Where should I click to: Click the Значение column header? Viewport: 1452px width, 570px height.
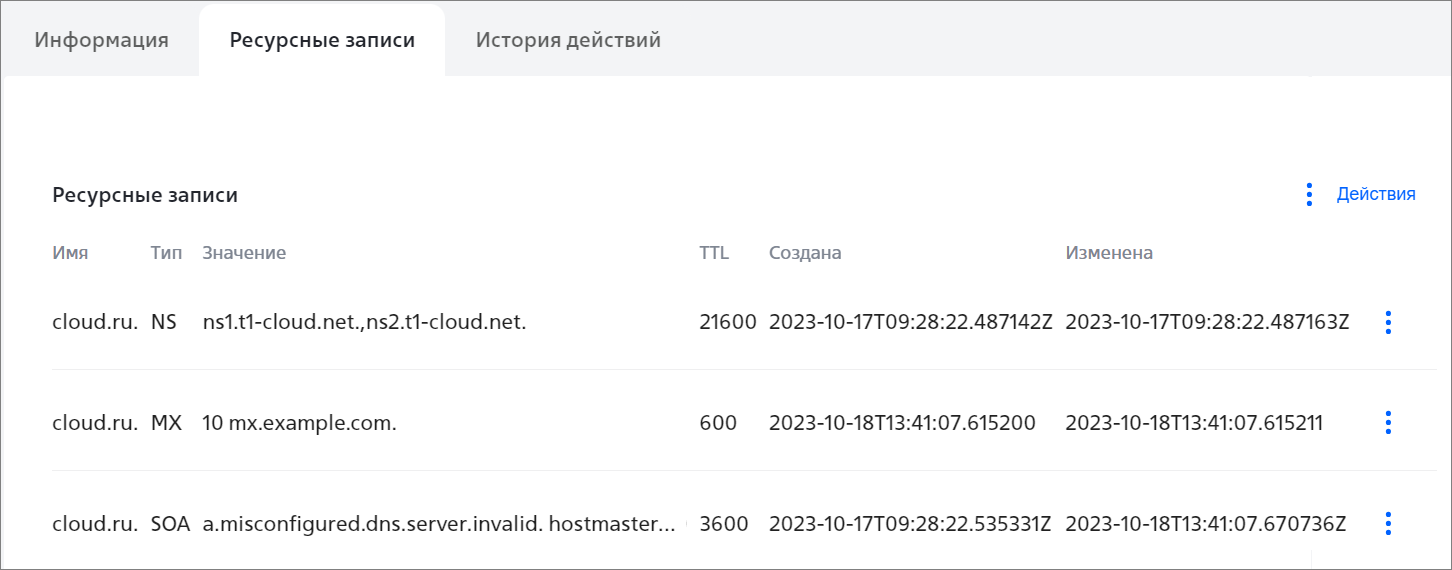pos(244,253)
